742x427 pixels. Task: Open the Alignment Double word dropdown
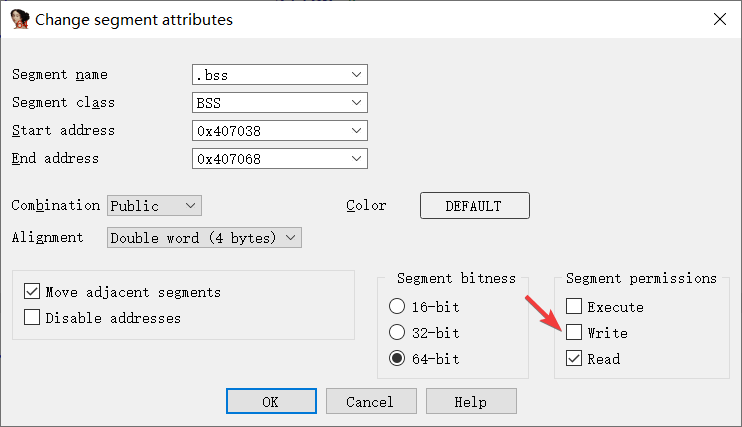tap(290, 238)
